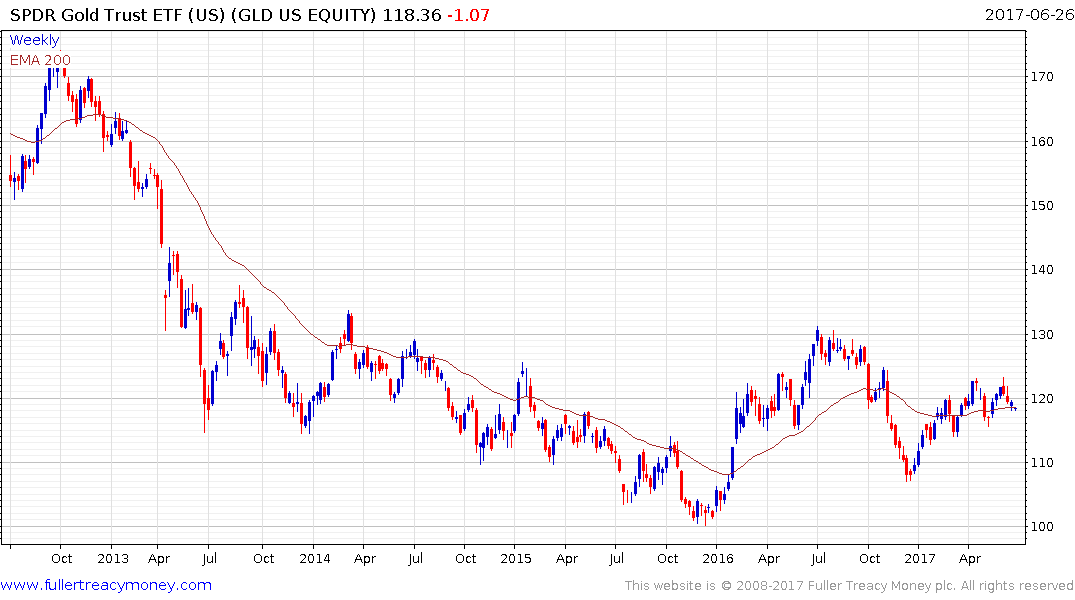
Task: Click the copyright notice text
Action: pos(849,586)
